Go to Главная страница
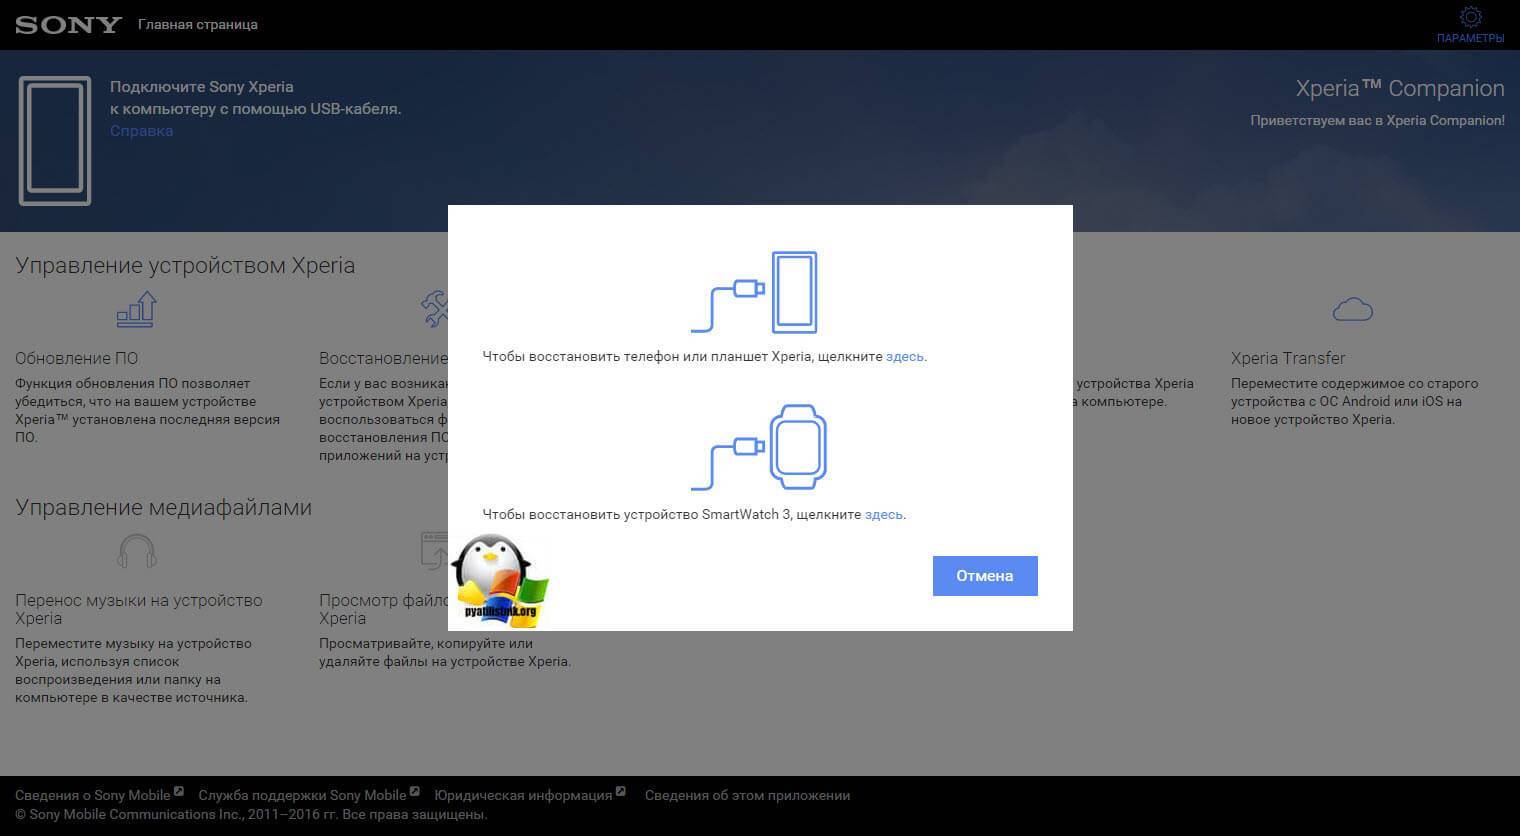The height and width of the screenshot is (836, 1520). [197, 25]
